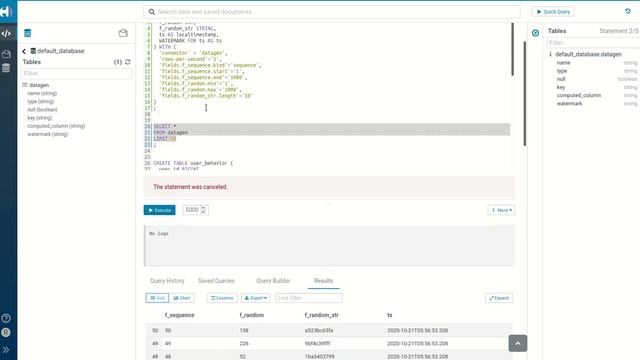Click the results Live filter field

tap(309, 298)
